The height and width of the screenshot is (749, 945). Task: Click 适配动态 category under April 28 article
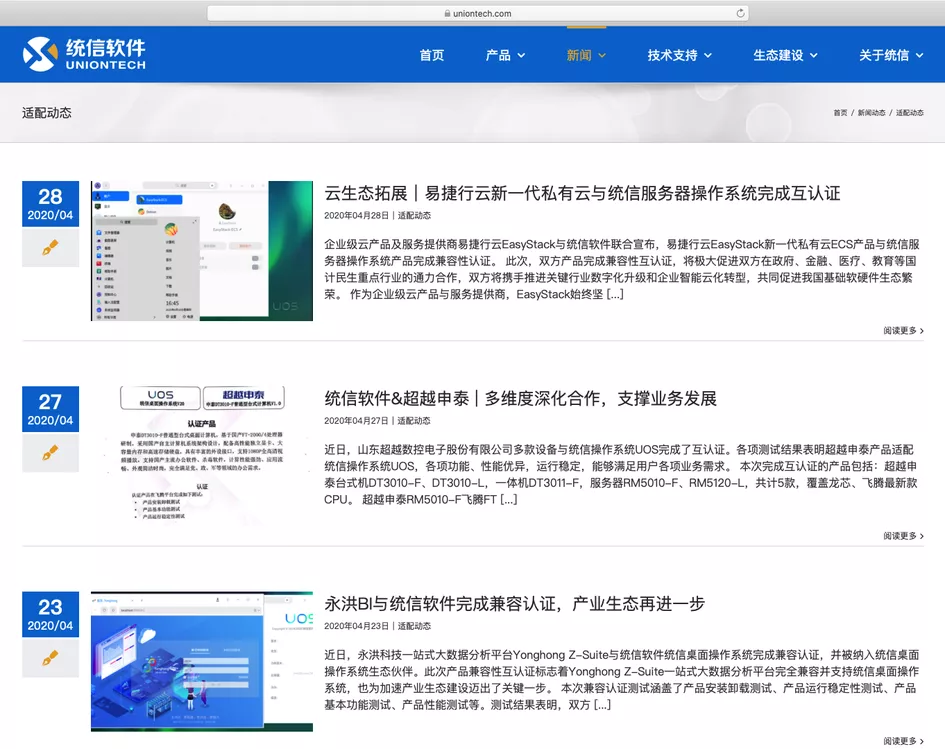click(414, 216)
